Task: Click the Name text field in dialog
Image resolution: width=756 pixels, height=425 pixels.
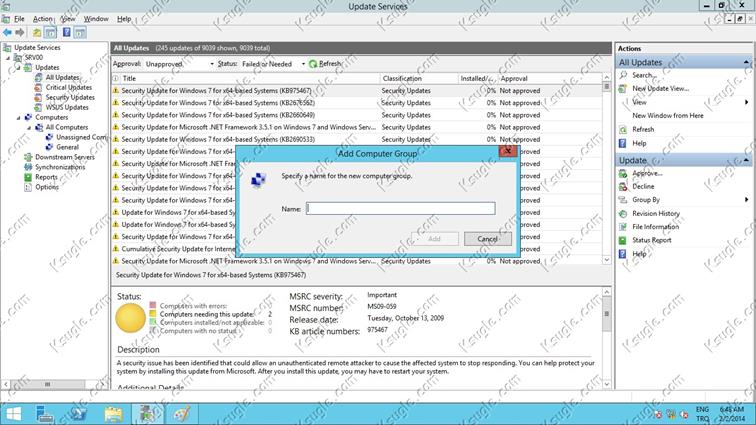Action: click(401, 208)
